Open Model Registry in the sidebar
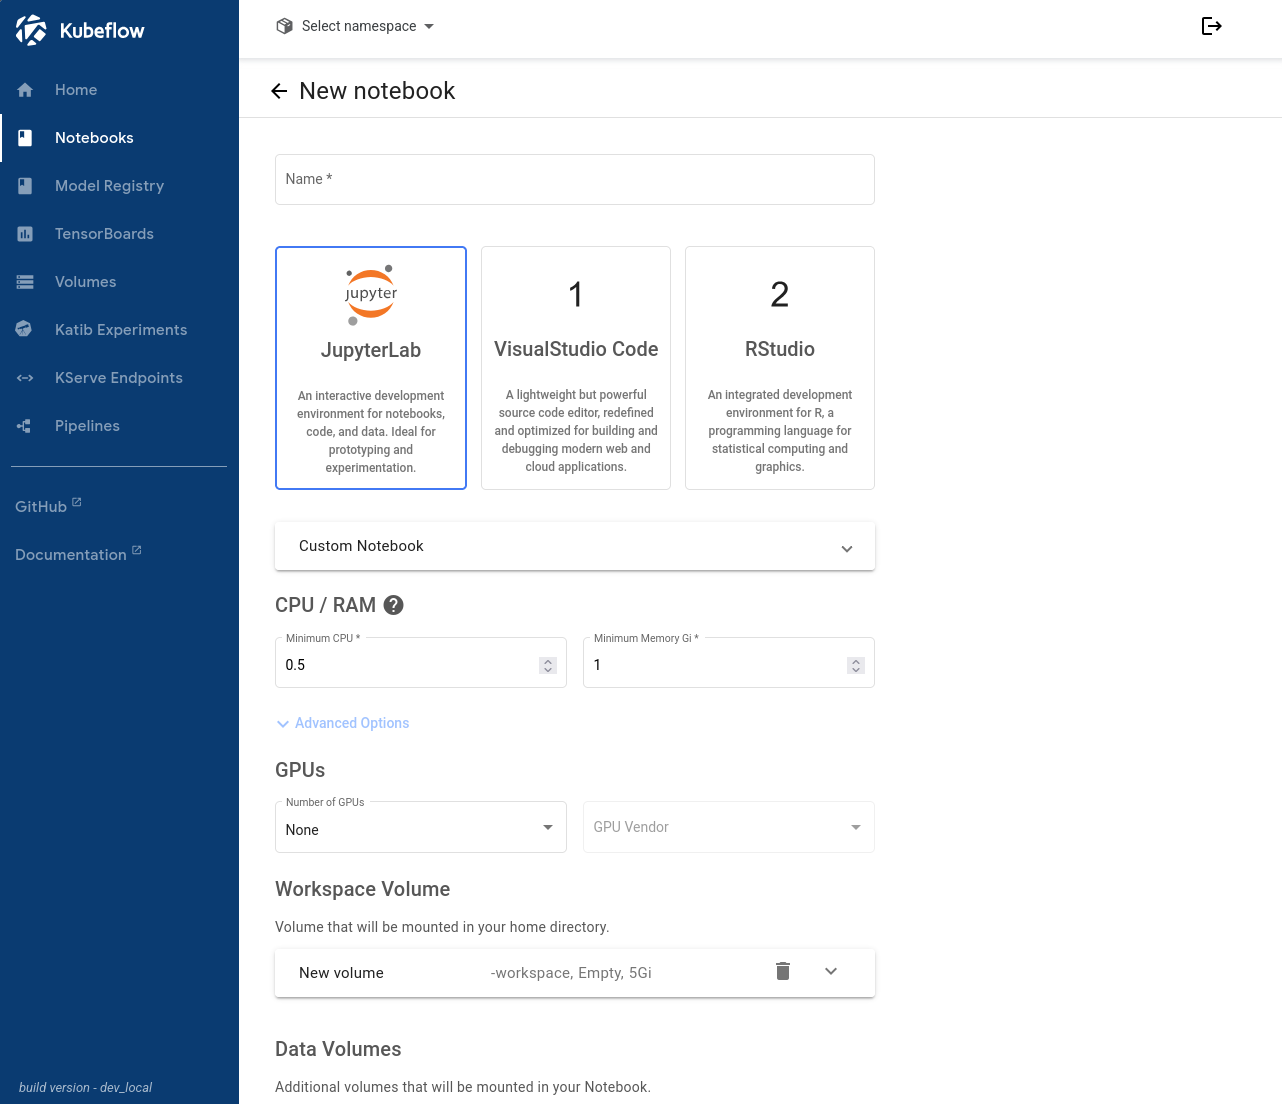Viewport: 1282px width, 1104px height. (119, 186)
